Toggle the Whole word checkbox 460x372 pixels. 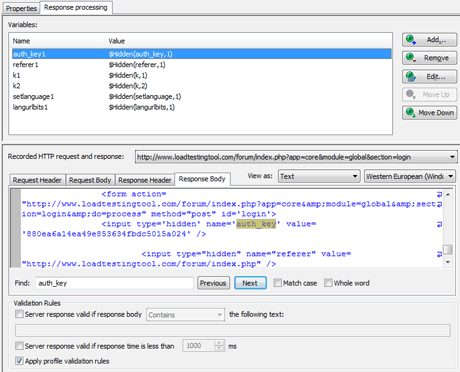(328, 283)
